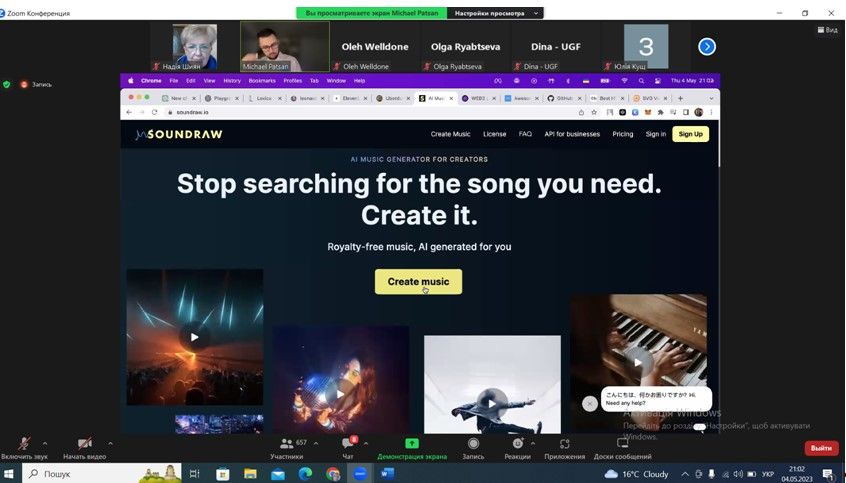This screenshot has width=846, height=483.
Task: Unmute microphone in the Zoom toolbar
Action: pyautogui.click(x=24, y=444)
